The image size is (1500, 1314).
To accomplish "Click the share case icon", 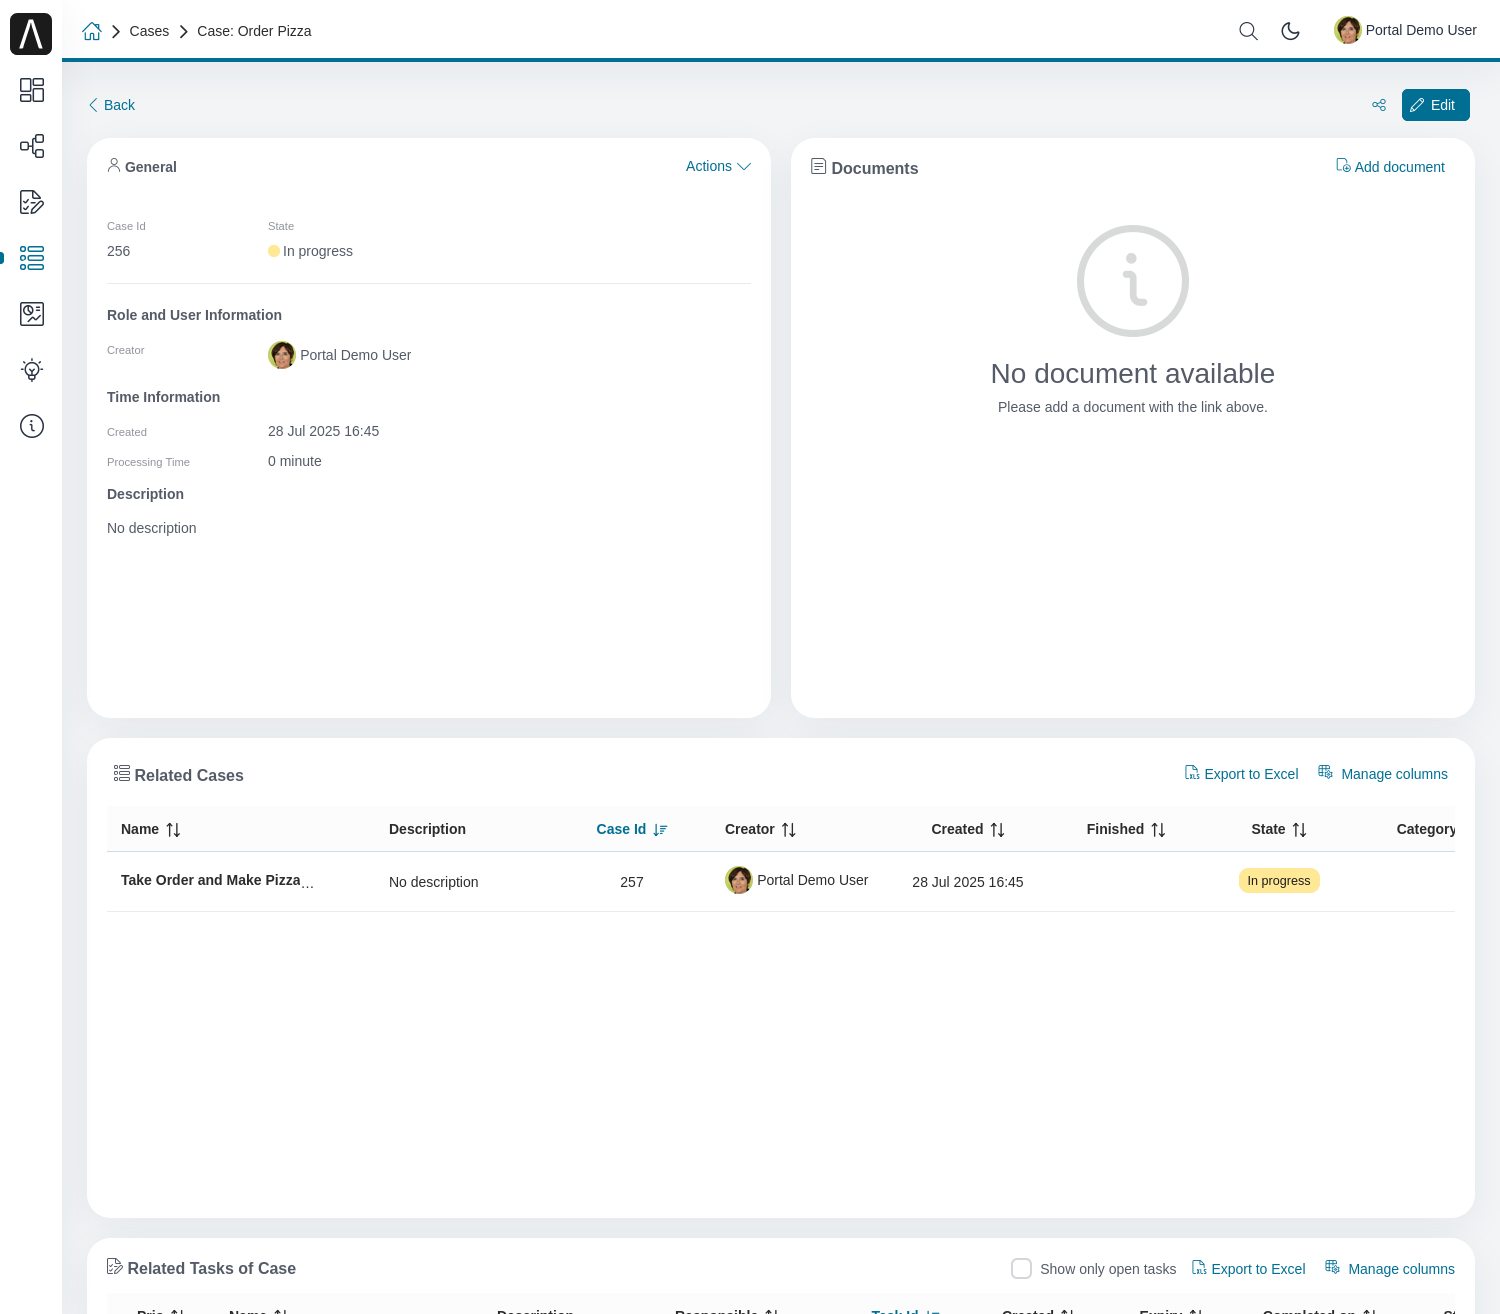I will click(x=1379, y=105).
